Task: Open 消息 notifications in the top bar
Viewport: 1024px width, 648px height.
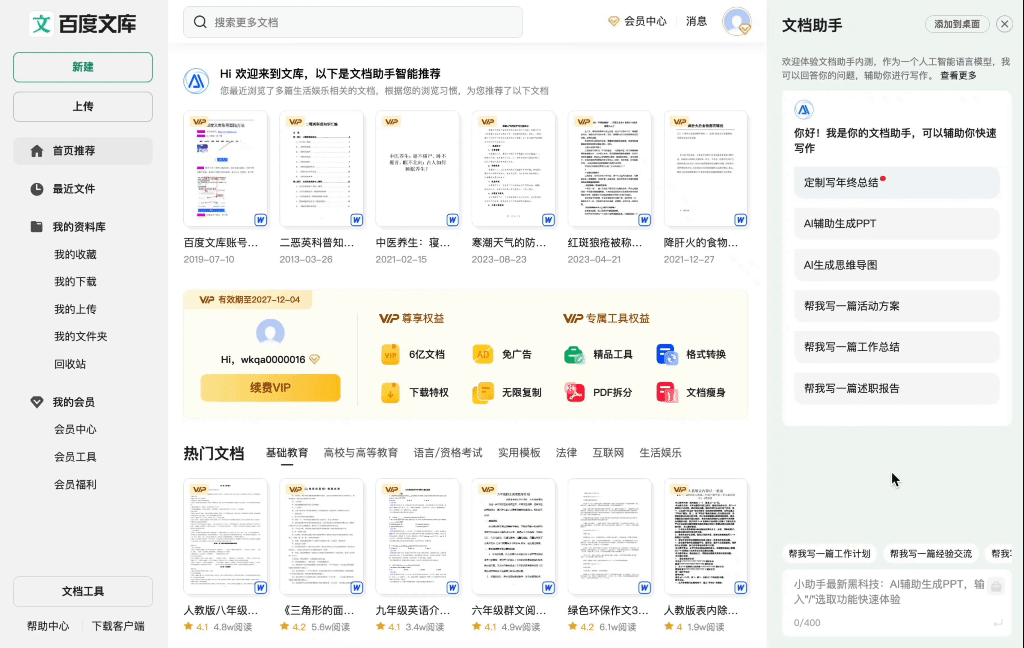Action: point(695,21)
